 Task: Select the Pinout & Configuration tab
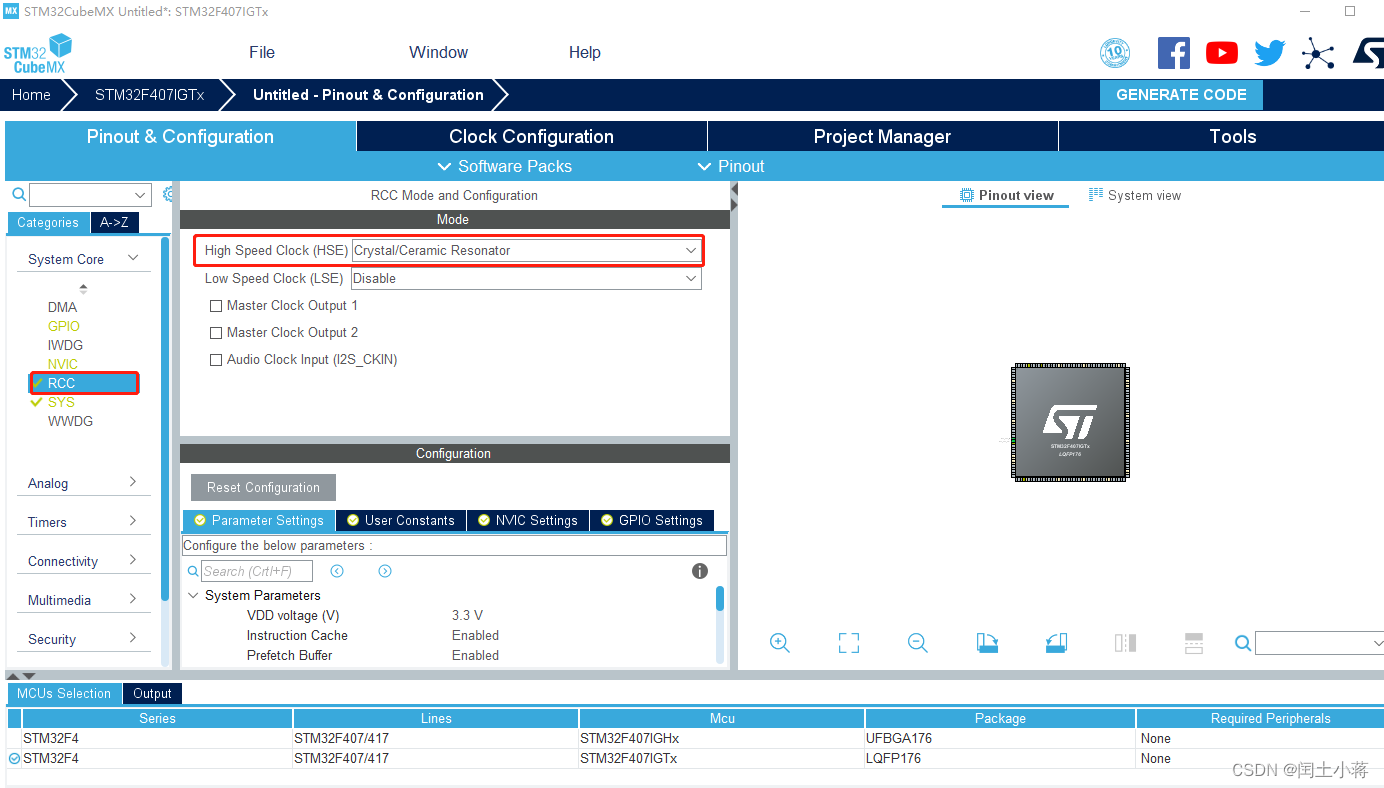pos(180,137)
